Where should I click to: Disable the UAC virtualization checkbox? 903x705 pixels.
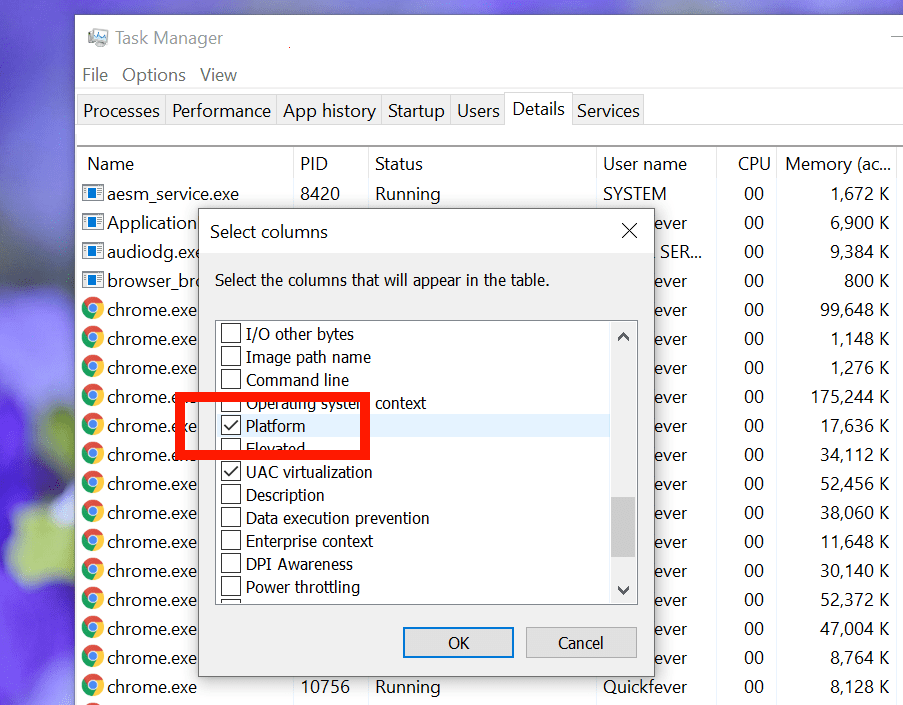pos(231,472)
